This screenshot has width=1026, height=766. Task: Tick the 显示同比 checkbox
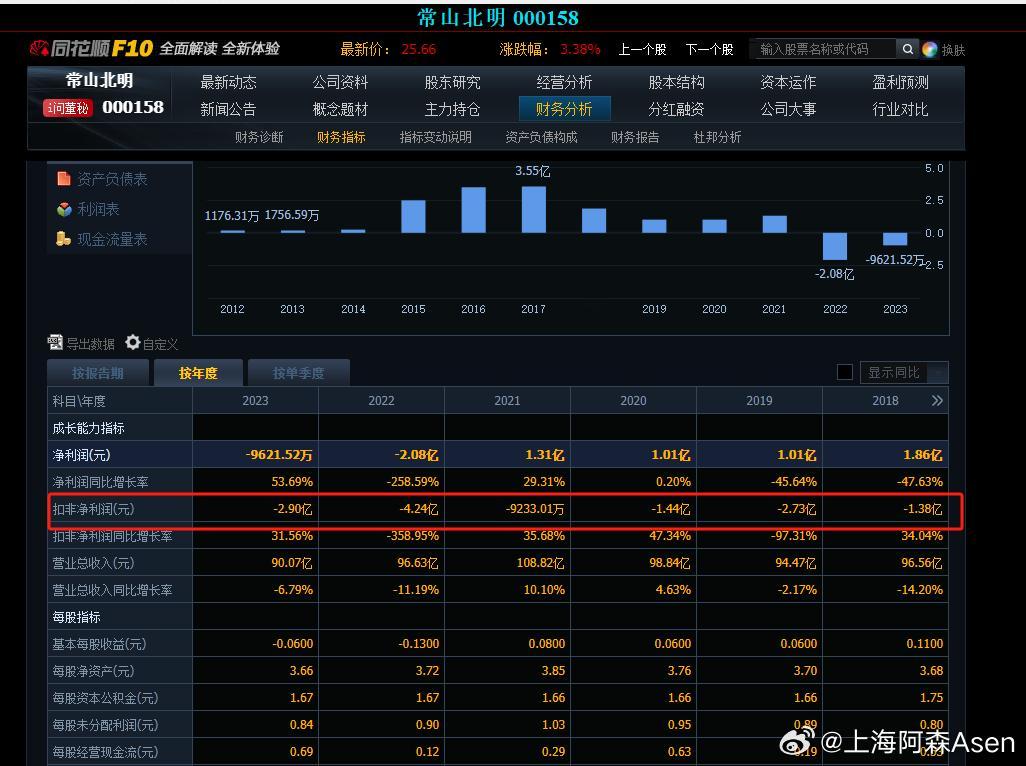click(x=845, y=372)
